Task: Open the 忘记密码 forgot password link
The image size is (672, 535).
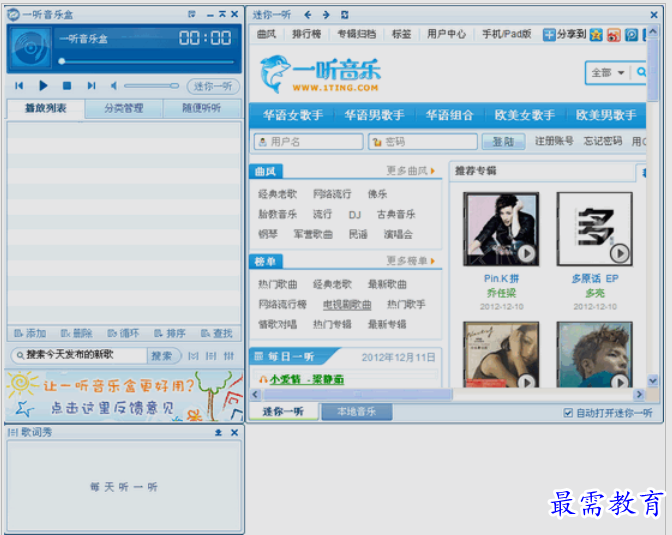Action: point(603,141)
